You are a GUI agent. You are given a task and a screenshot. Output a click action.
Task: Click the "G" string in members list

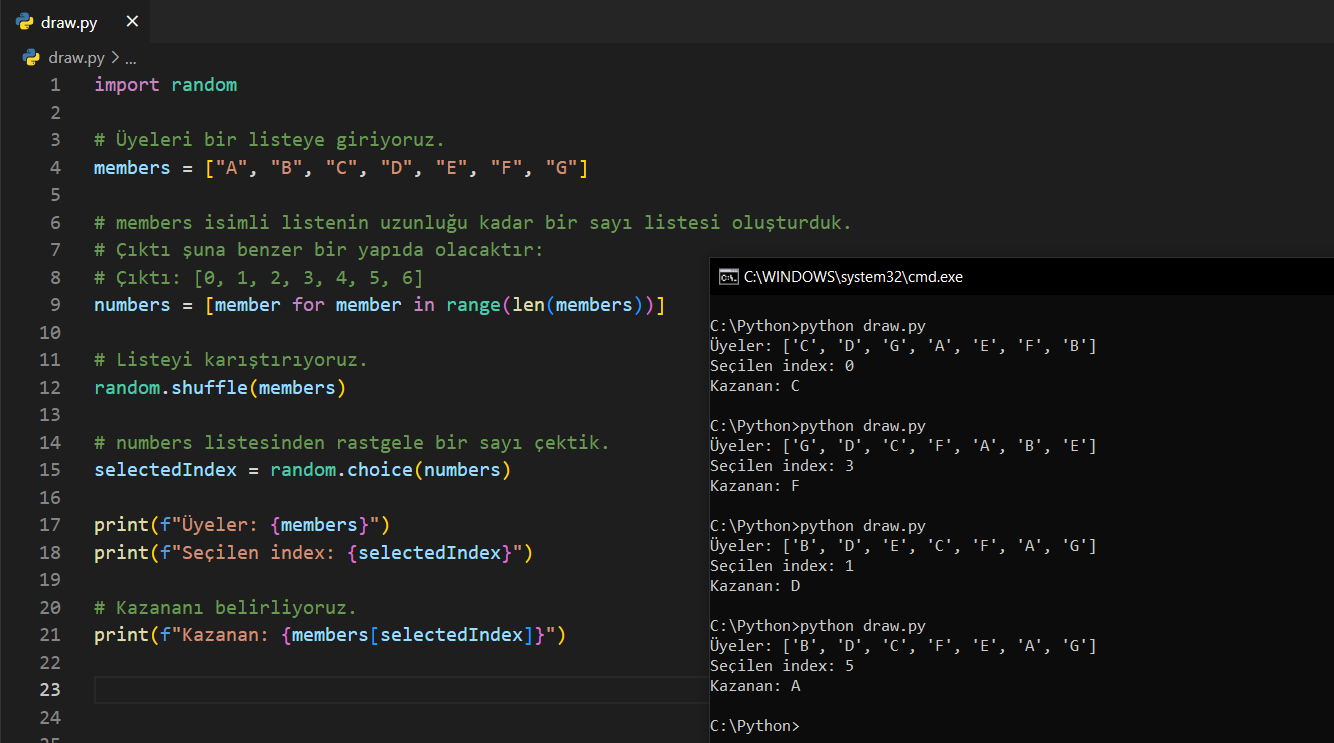[561, 168]
